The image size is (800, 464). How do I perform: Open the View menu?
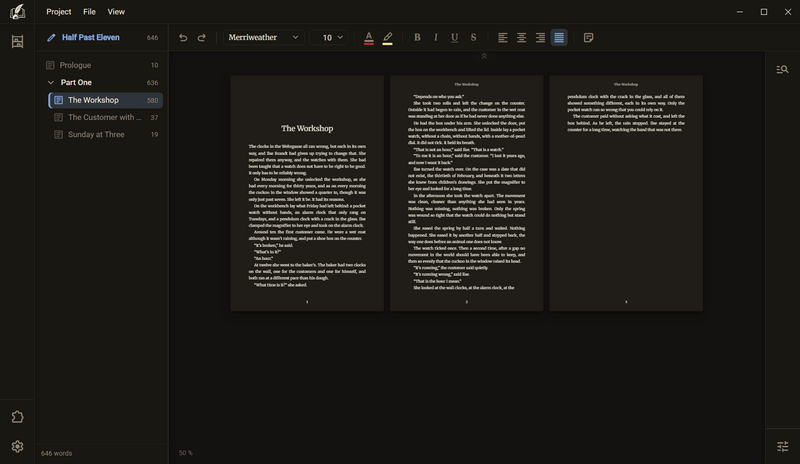(x=116, y=12)
